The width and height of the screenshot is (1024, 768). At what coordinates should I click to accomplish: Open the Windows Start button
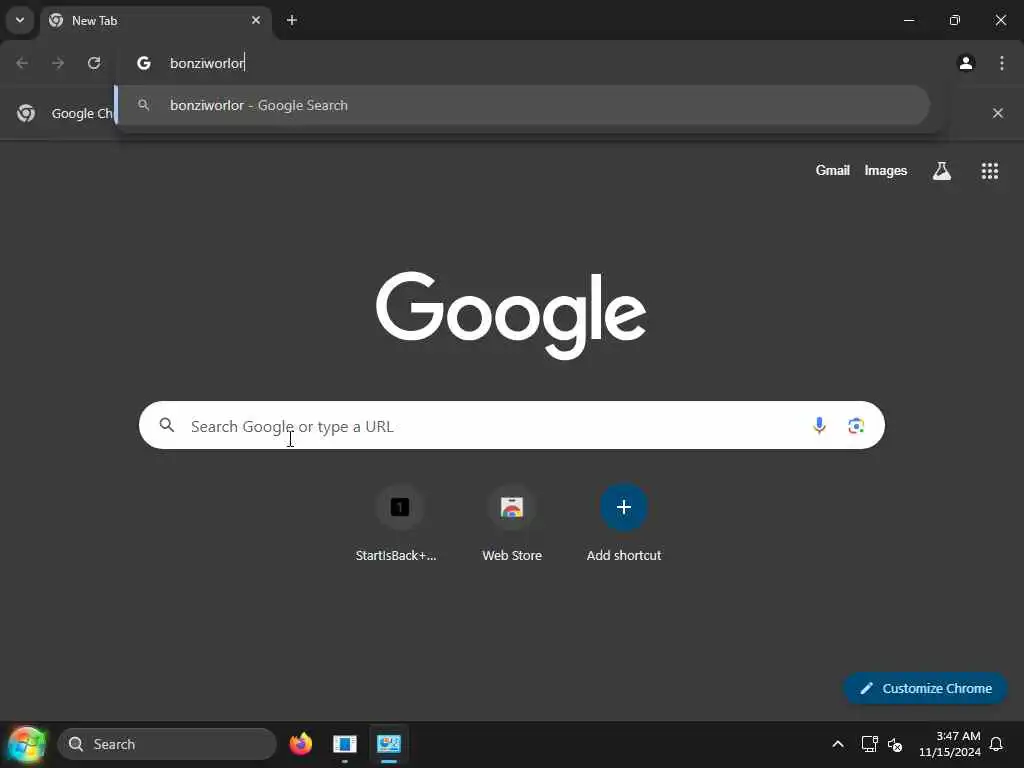pos(27,744)
